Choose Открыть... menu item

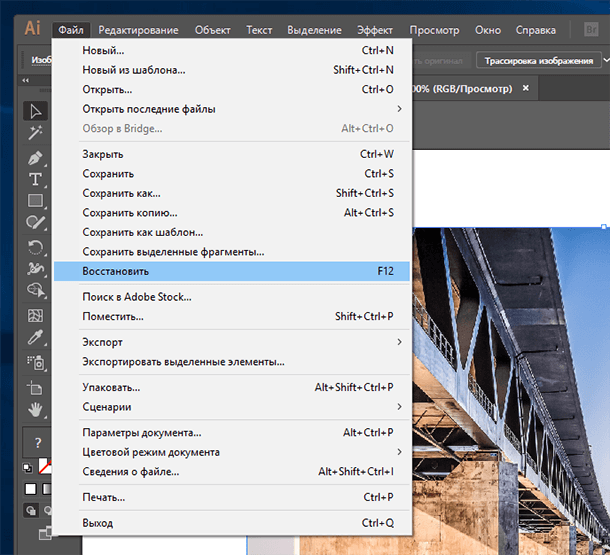coord(232,89)
